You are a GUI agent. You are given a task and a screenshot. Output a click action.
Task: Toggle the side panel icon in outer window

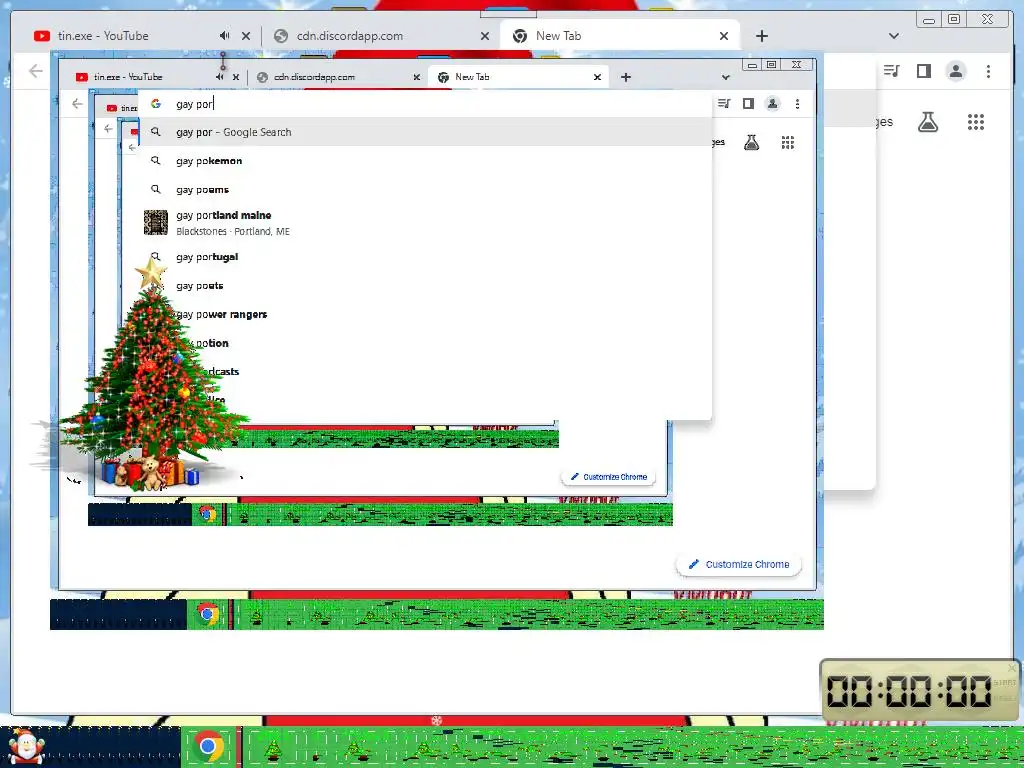click(923, 71)
